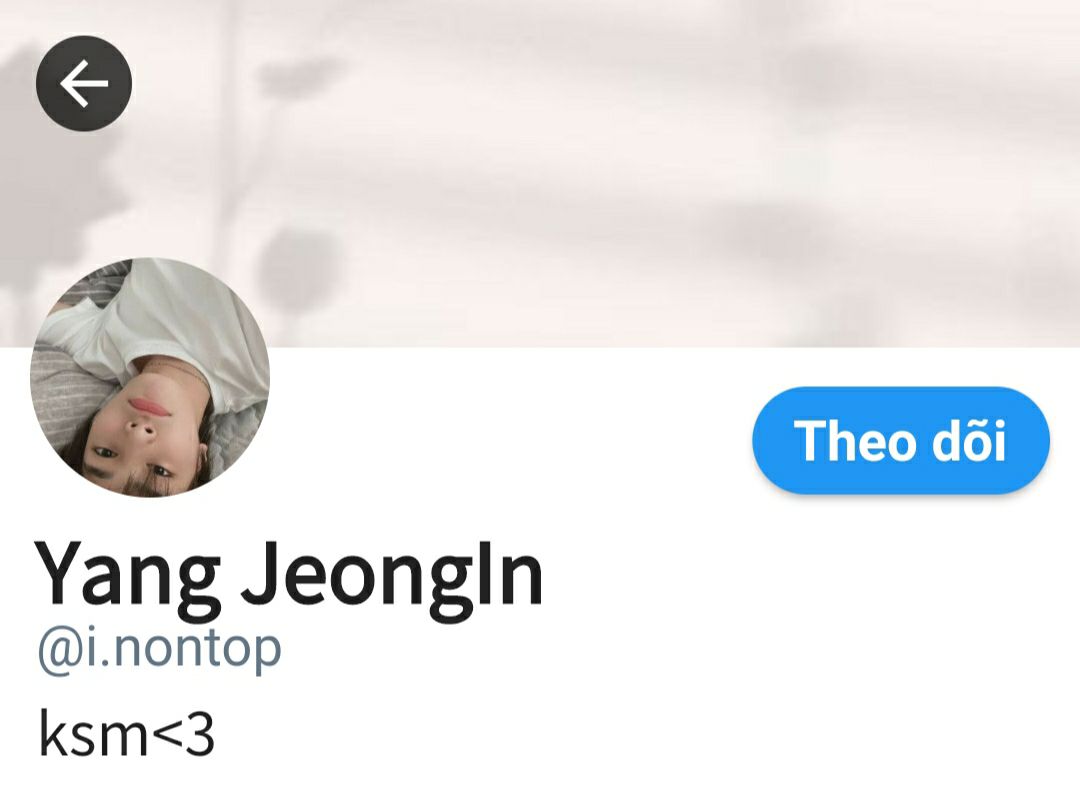Viewport: 1080px width, 793px height.
Task: Follow the account with Theo dõi
Action: point(900,440)
